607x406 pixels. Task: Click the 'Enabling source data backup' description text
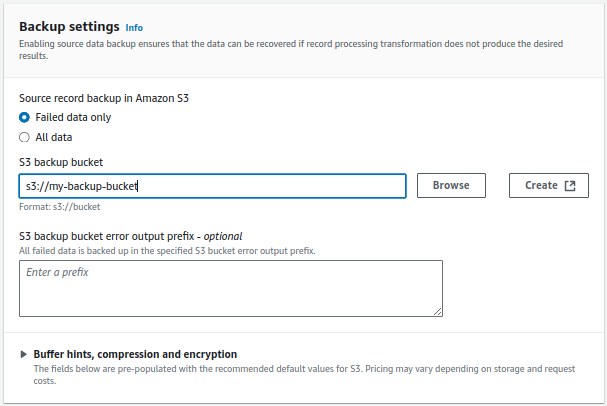click(291, 50)
